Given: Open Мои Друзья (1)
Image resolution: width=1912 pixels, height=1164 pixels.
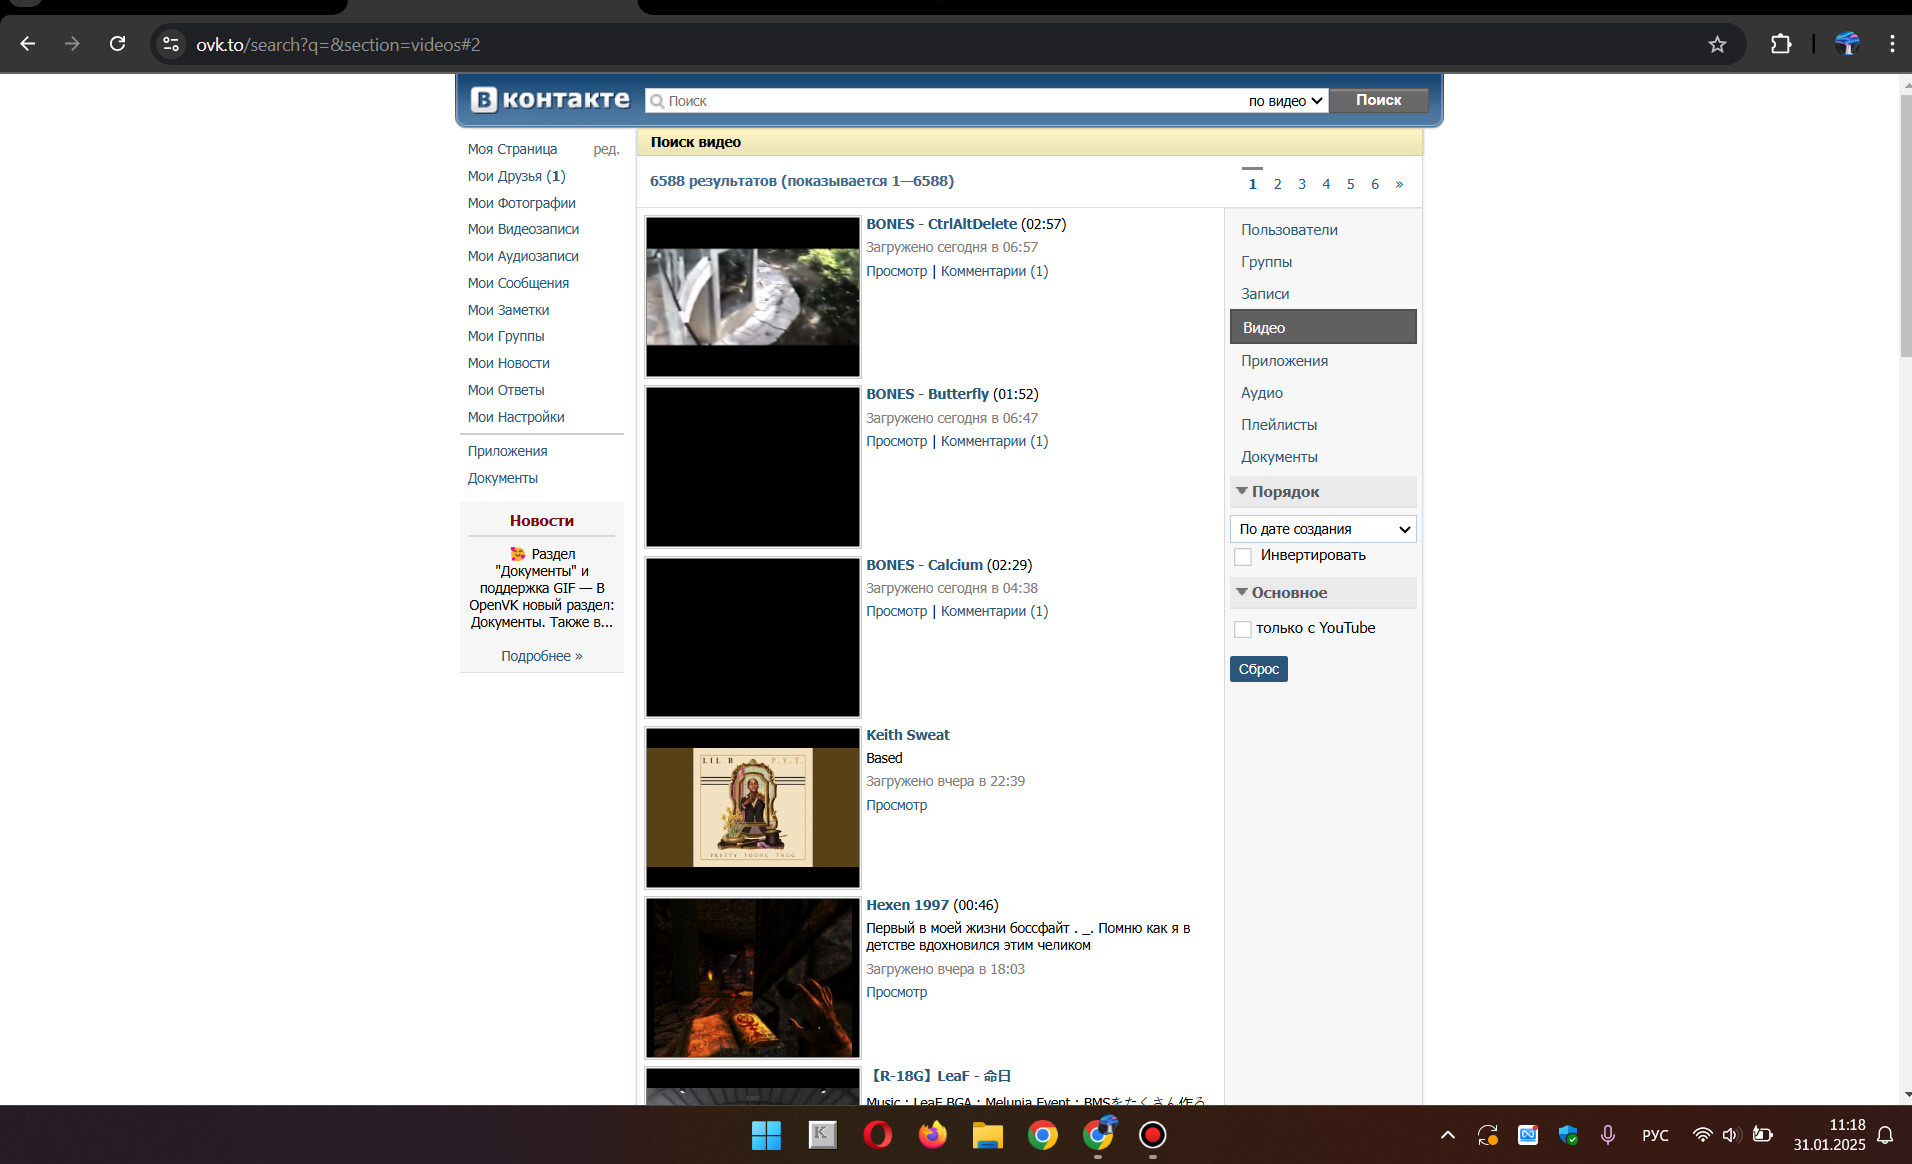Looking at the screenshot, I should click(516, 176).
